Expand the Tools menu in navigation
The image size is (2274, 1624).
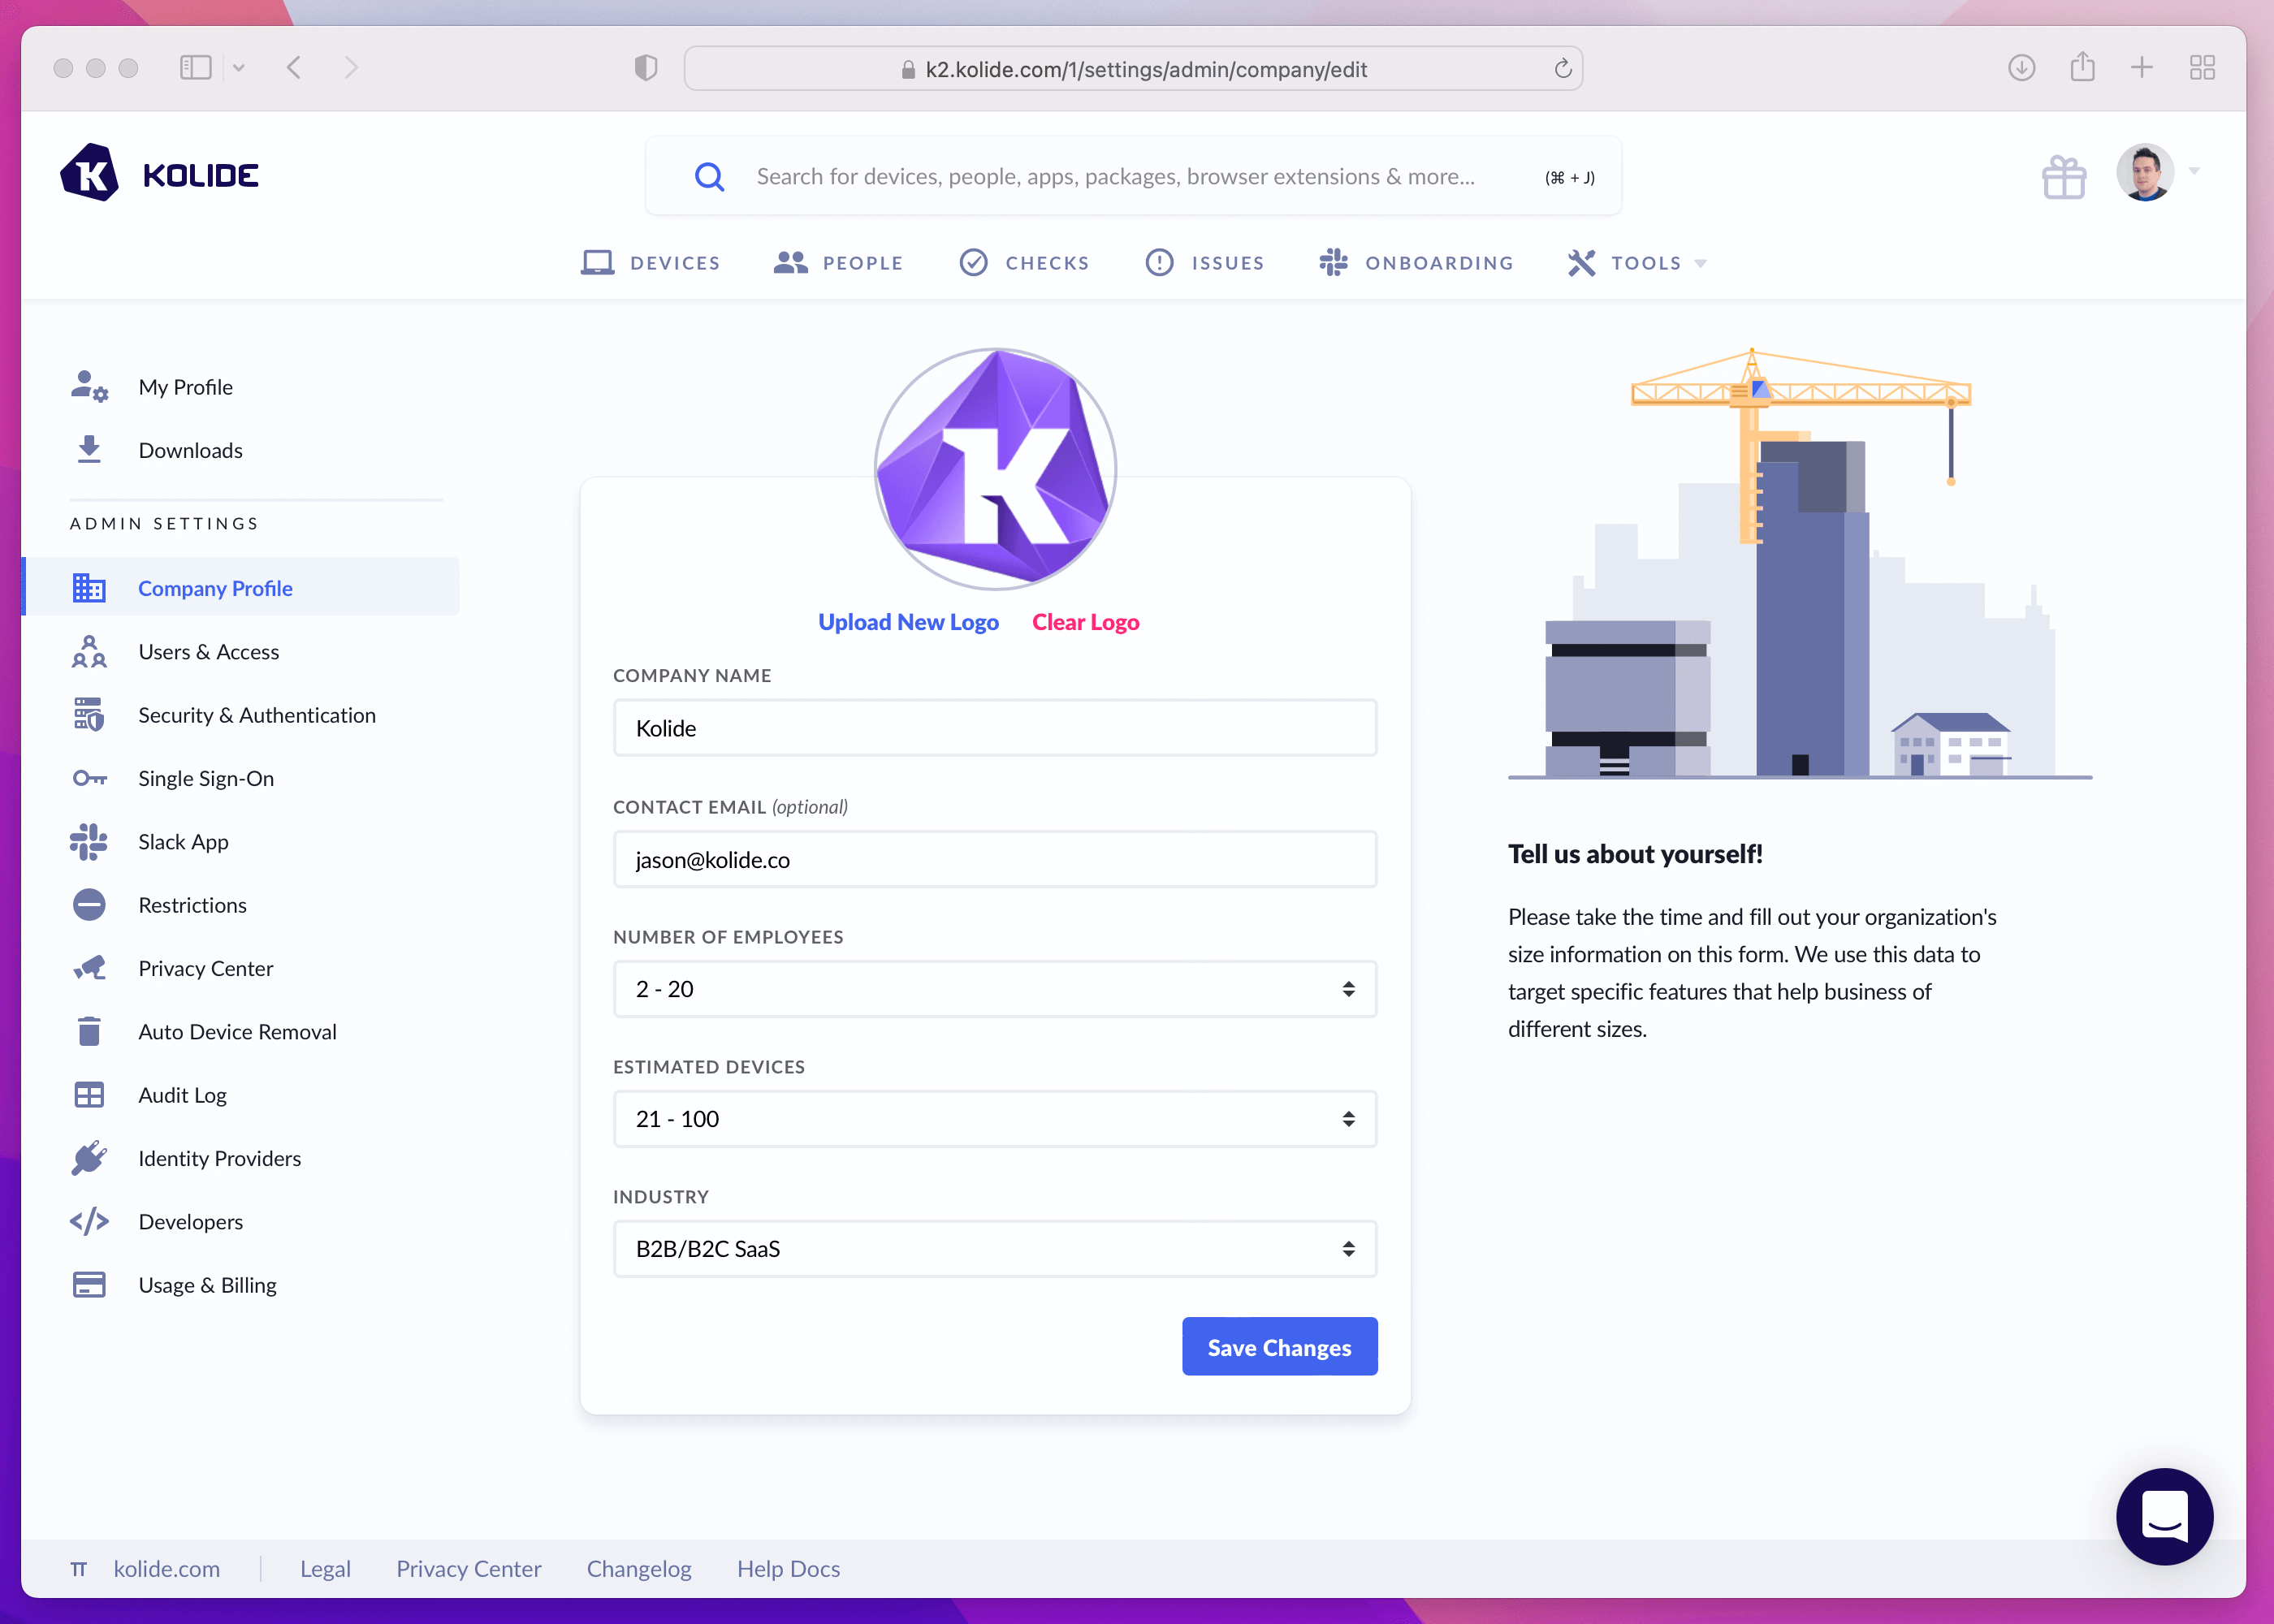point(1637,263)
